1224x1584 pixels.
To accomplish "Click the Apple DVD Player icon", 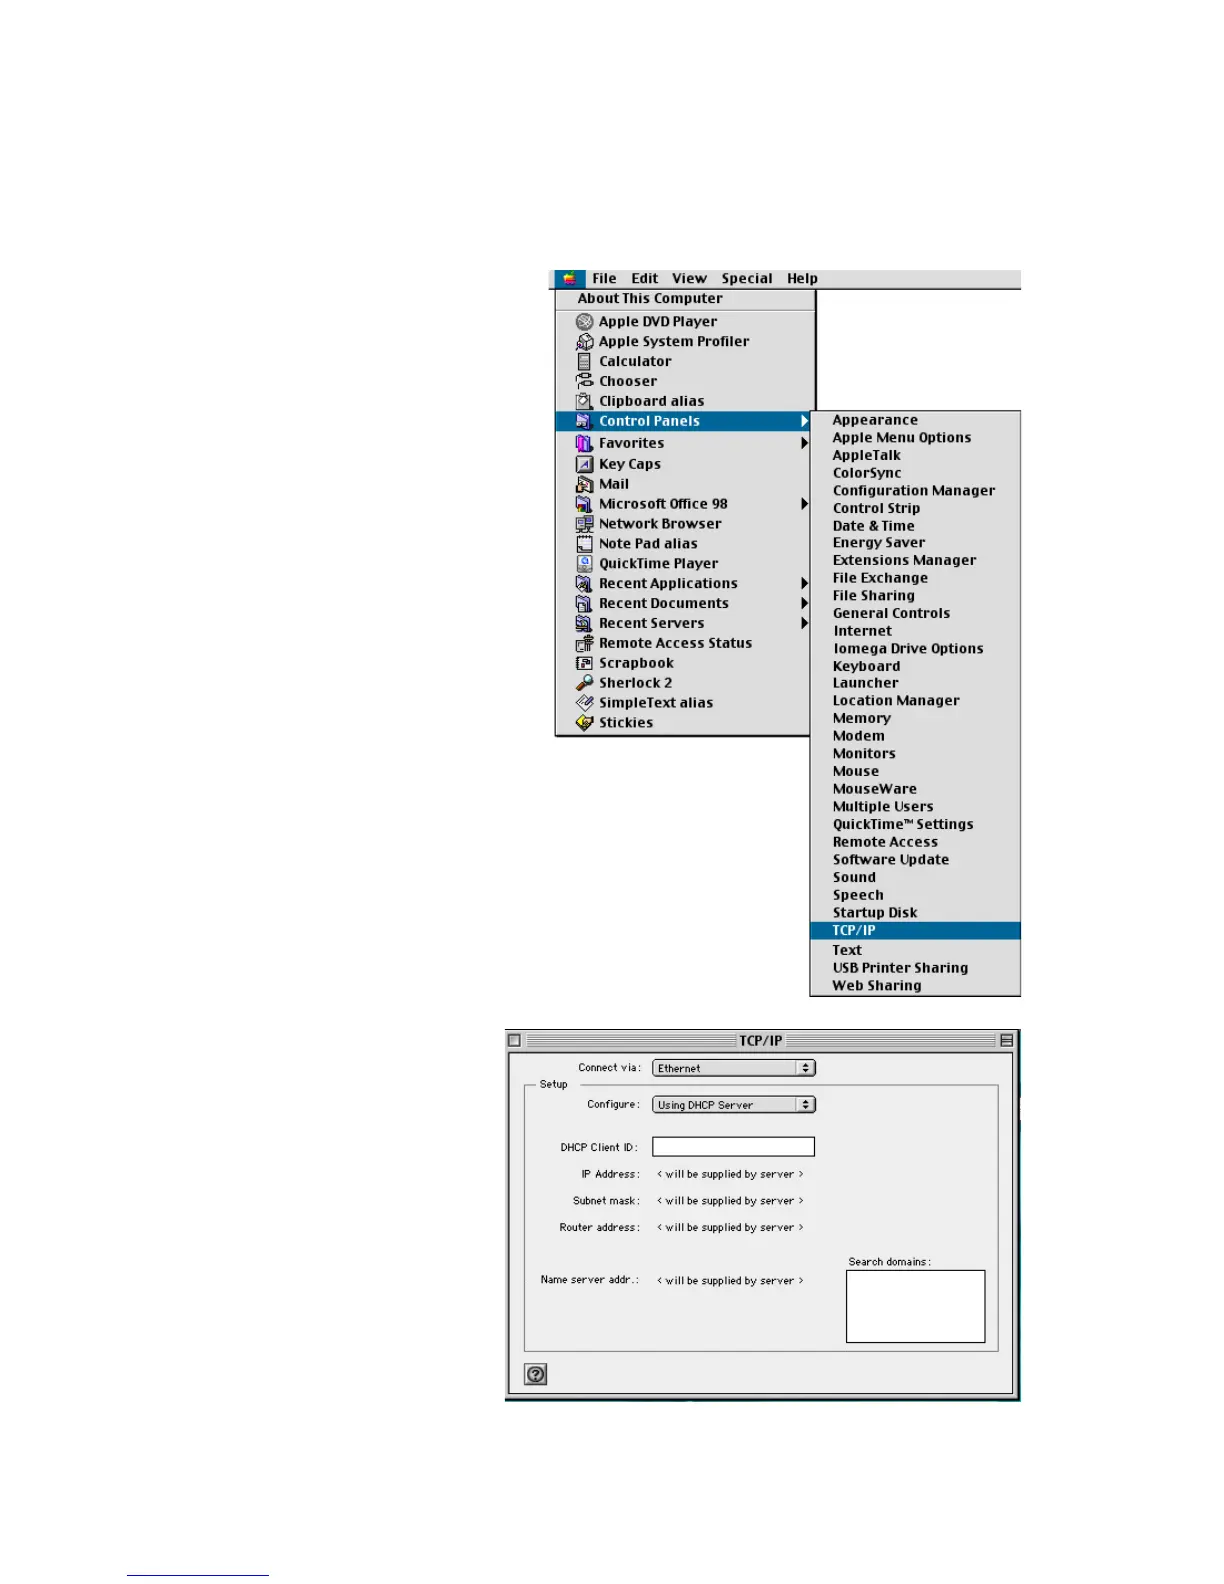I will tap(585, 321).
